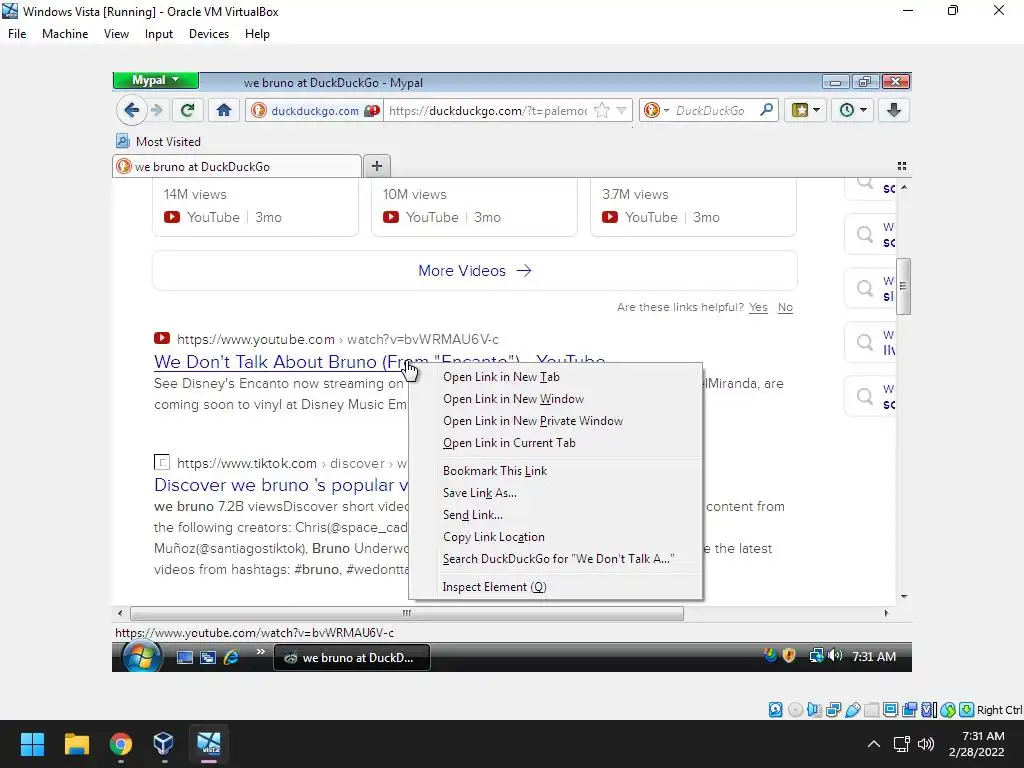Click VirtualBox USB status icon
1024x768 pixels.
coord(852,710)
